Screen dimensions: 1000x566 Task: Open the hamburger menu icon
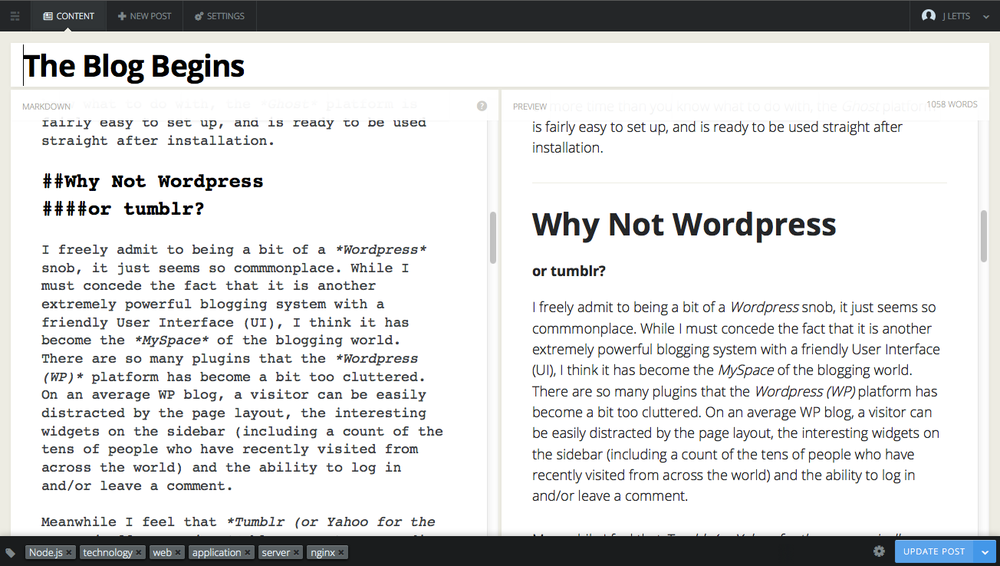point(15,16)
